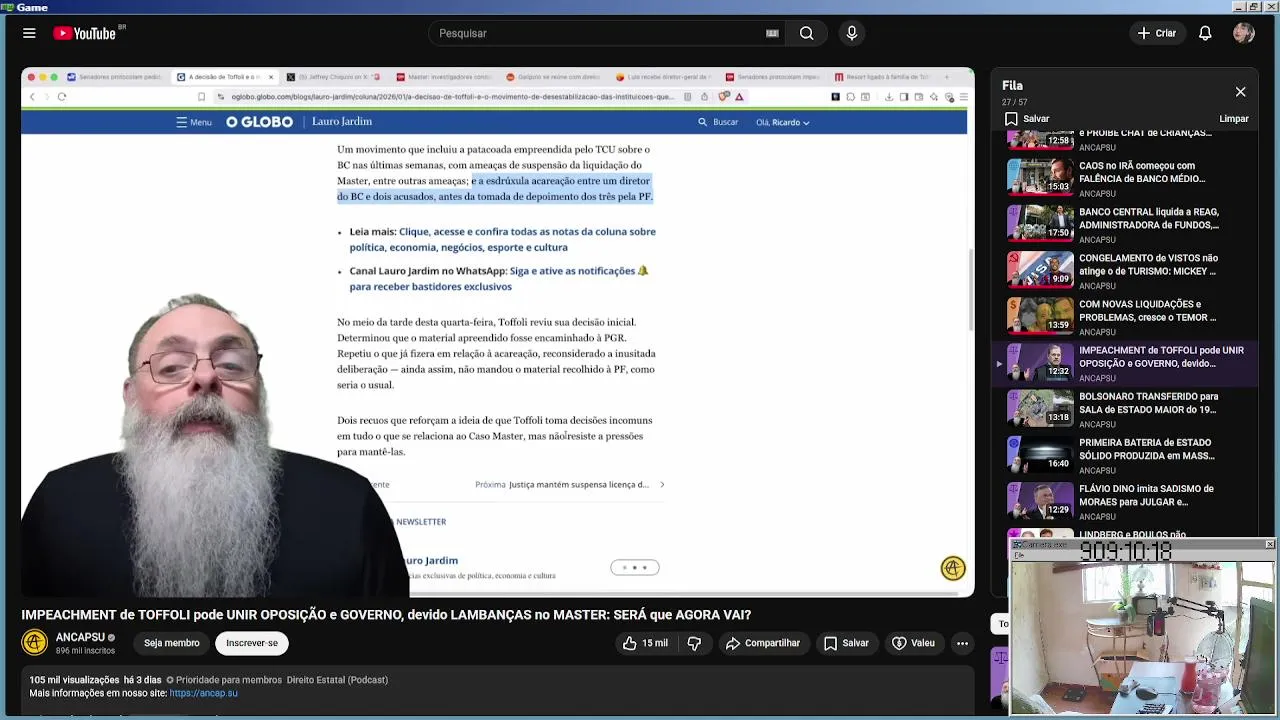Click the browser address bar in video
Screen dimensions: 1280x720
click(x=452, y=97)
